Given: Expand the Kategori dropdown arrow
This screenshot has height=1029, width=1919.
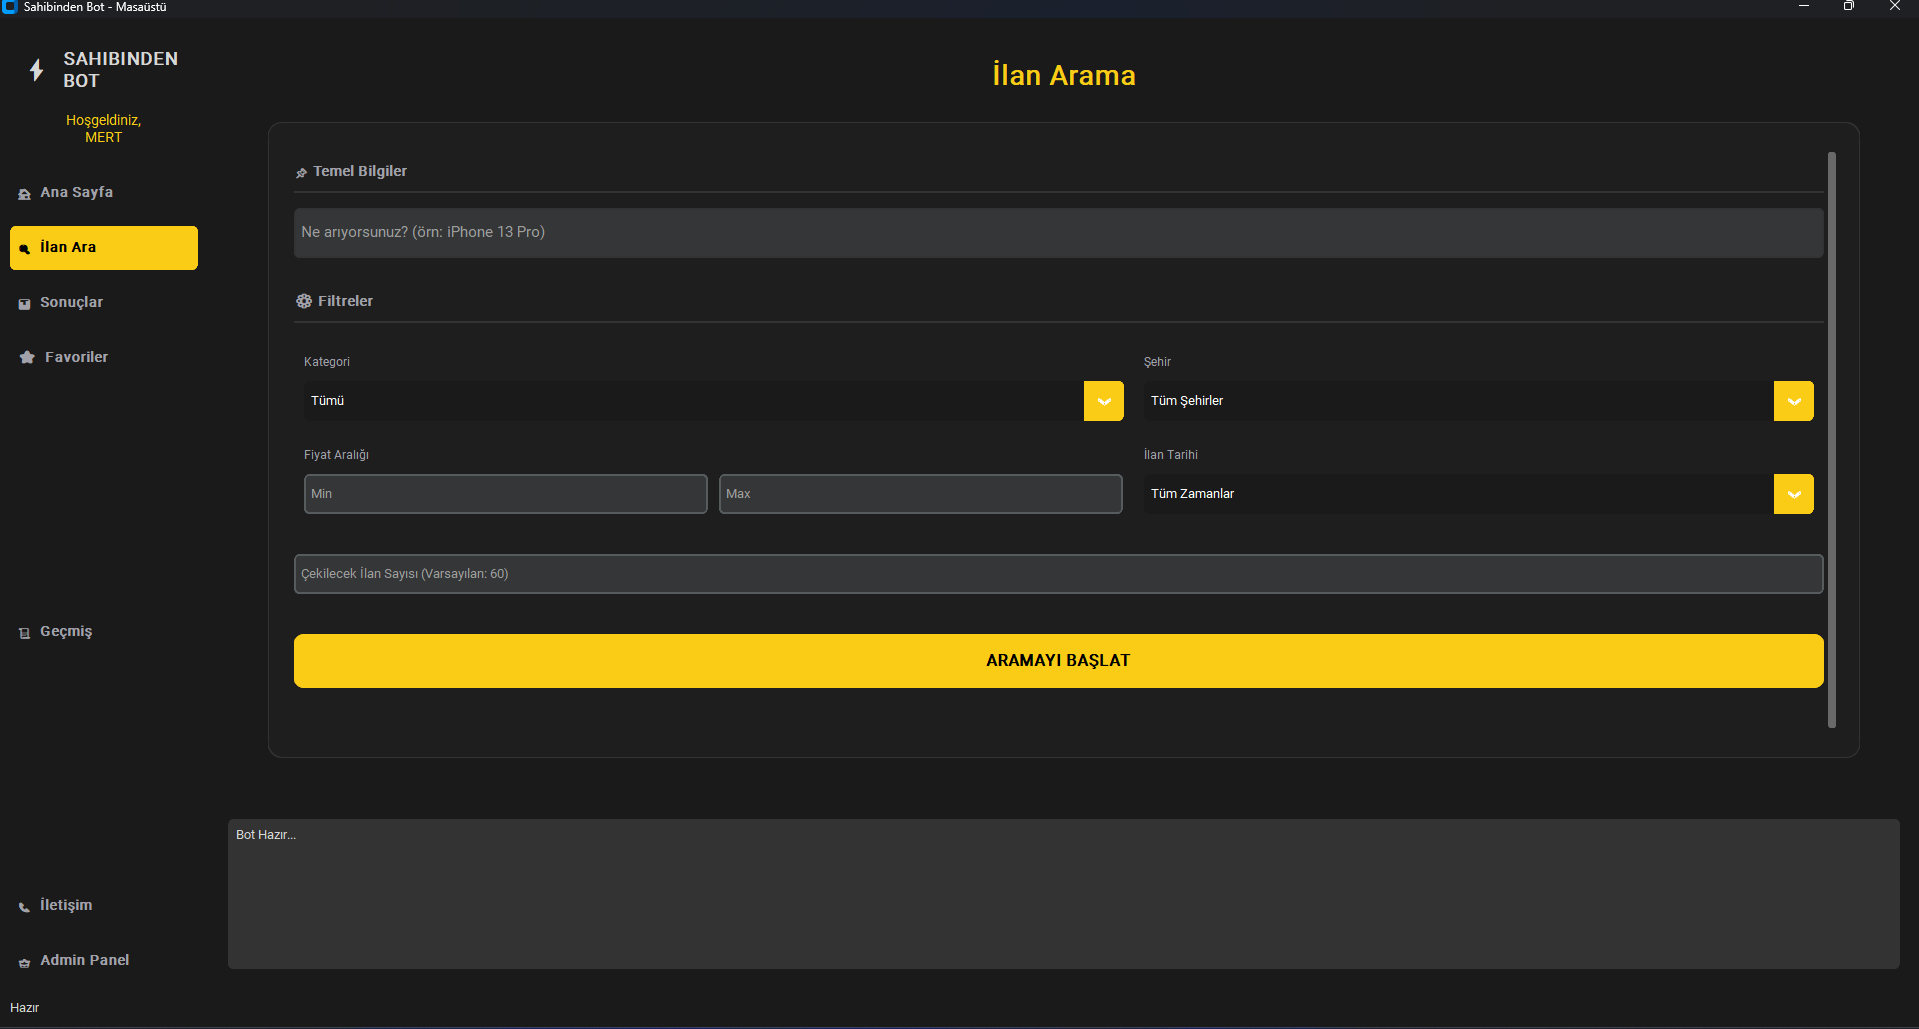Looking at the screenshot, I should pyautogui.click(x=1104, y=401).
